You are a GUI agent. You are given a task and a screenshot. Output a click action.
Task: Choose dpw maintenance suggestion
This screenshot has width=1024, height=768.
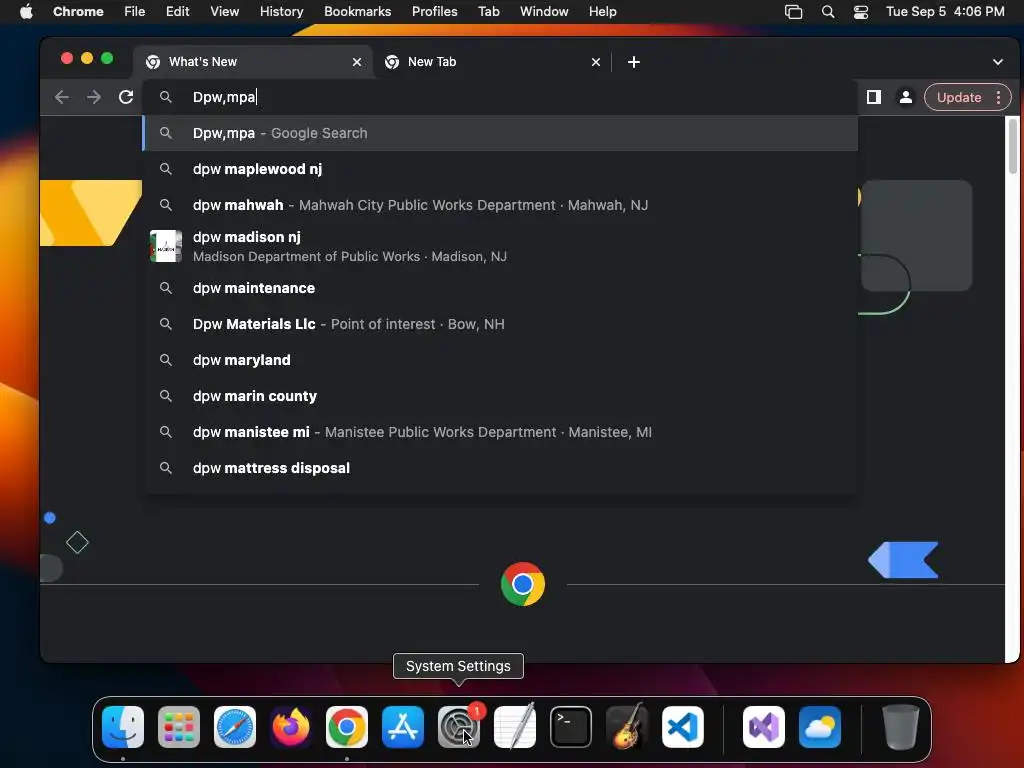(x=500, y=288)
